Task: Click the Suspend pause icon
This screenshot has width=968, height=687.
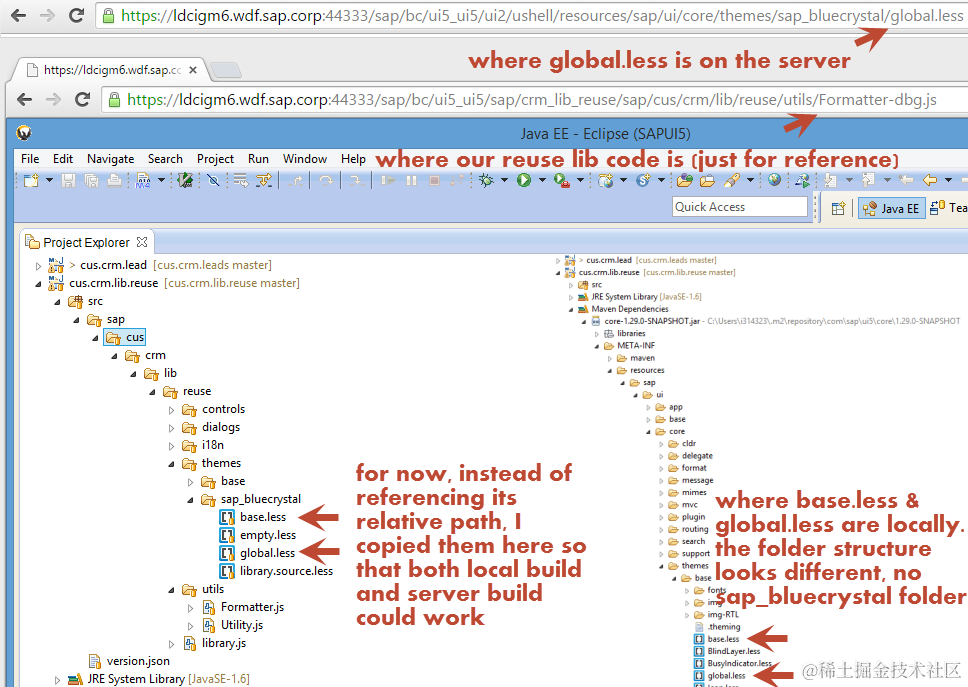Action: tap(412, 180)
